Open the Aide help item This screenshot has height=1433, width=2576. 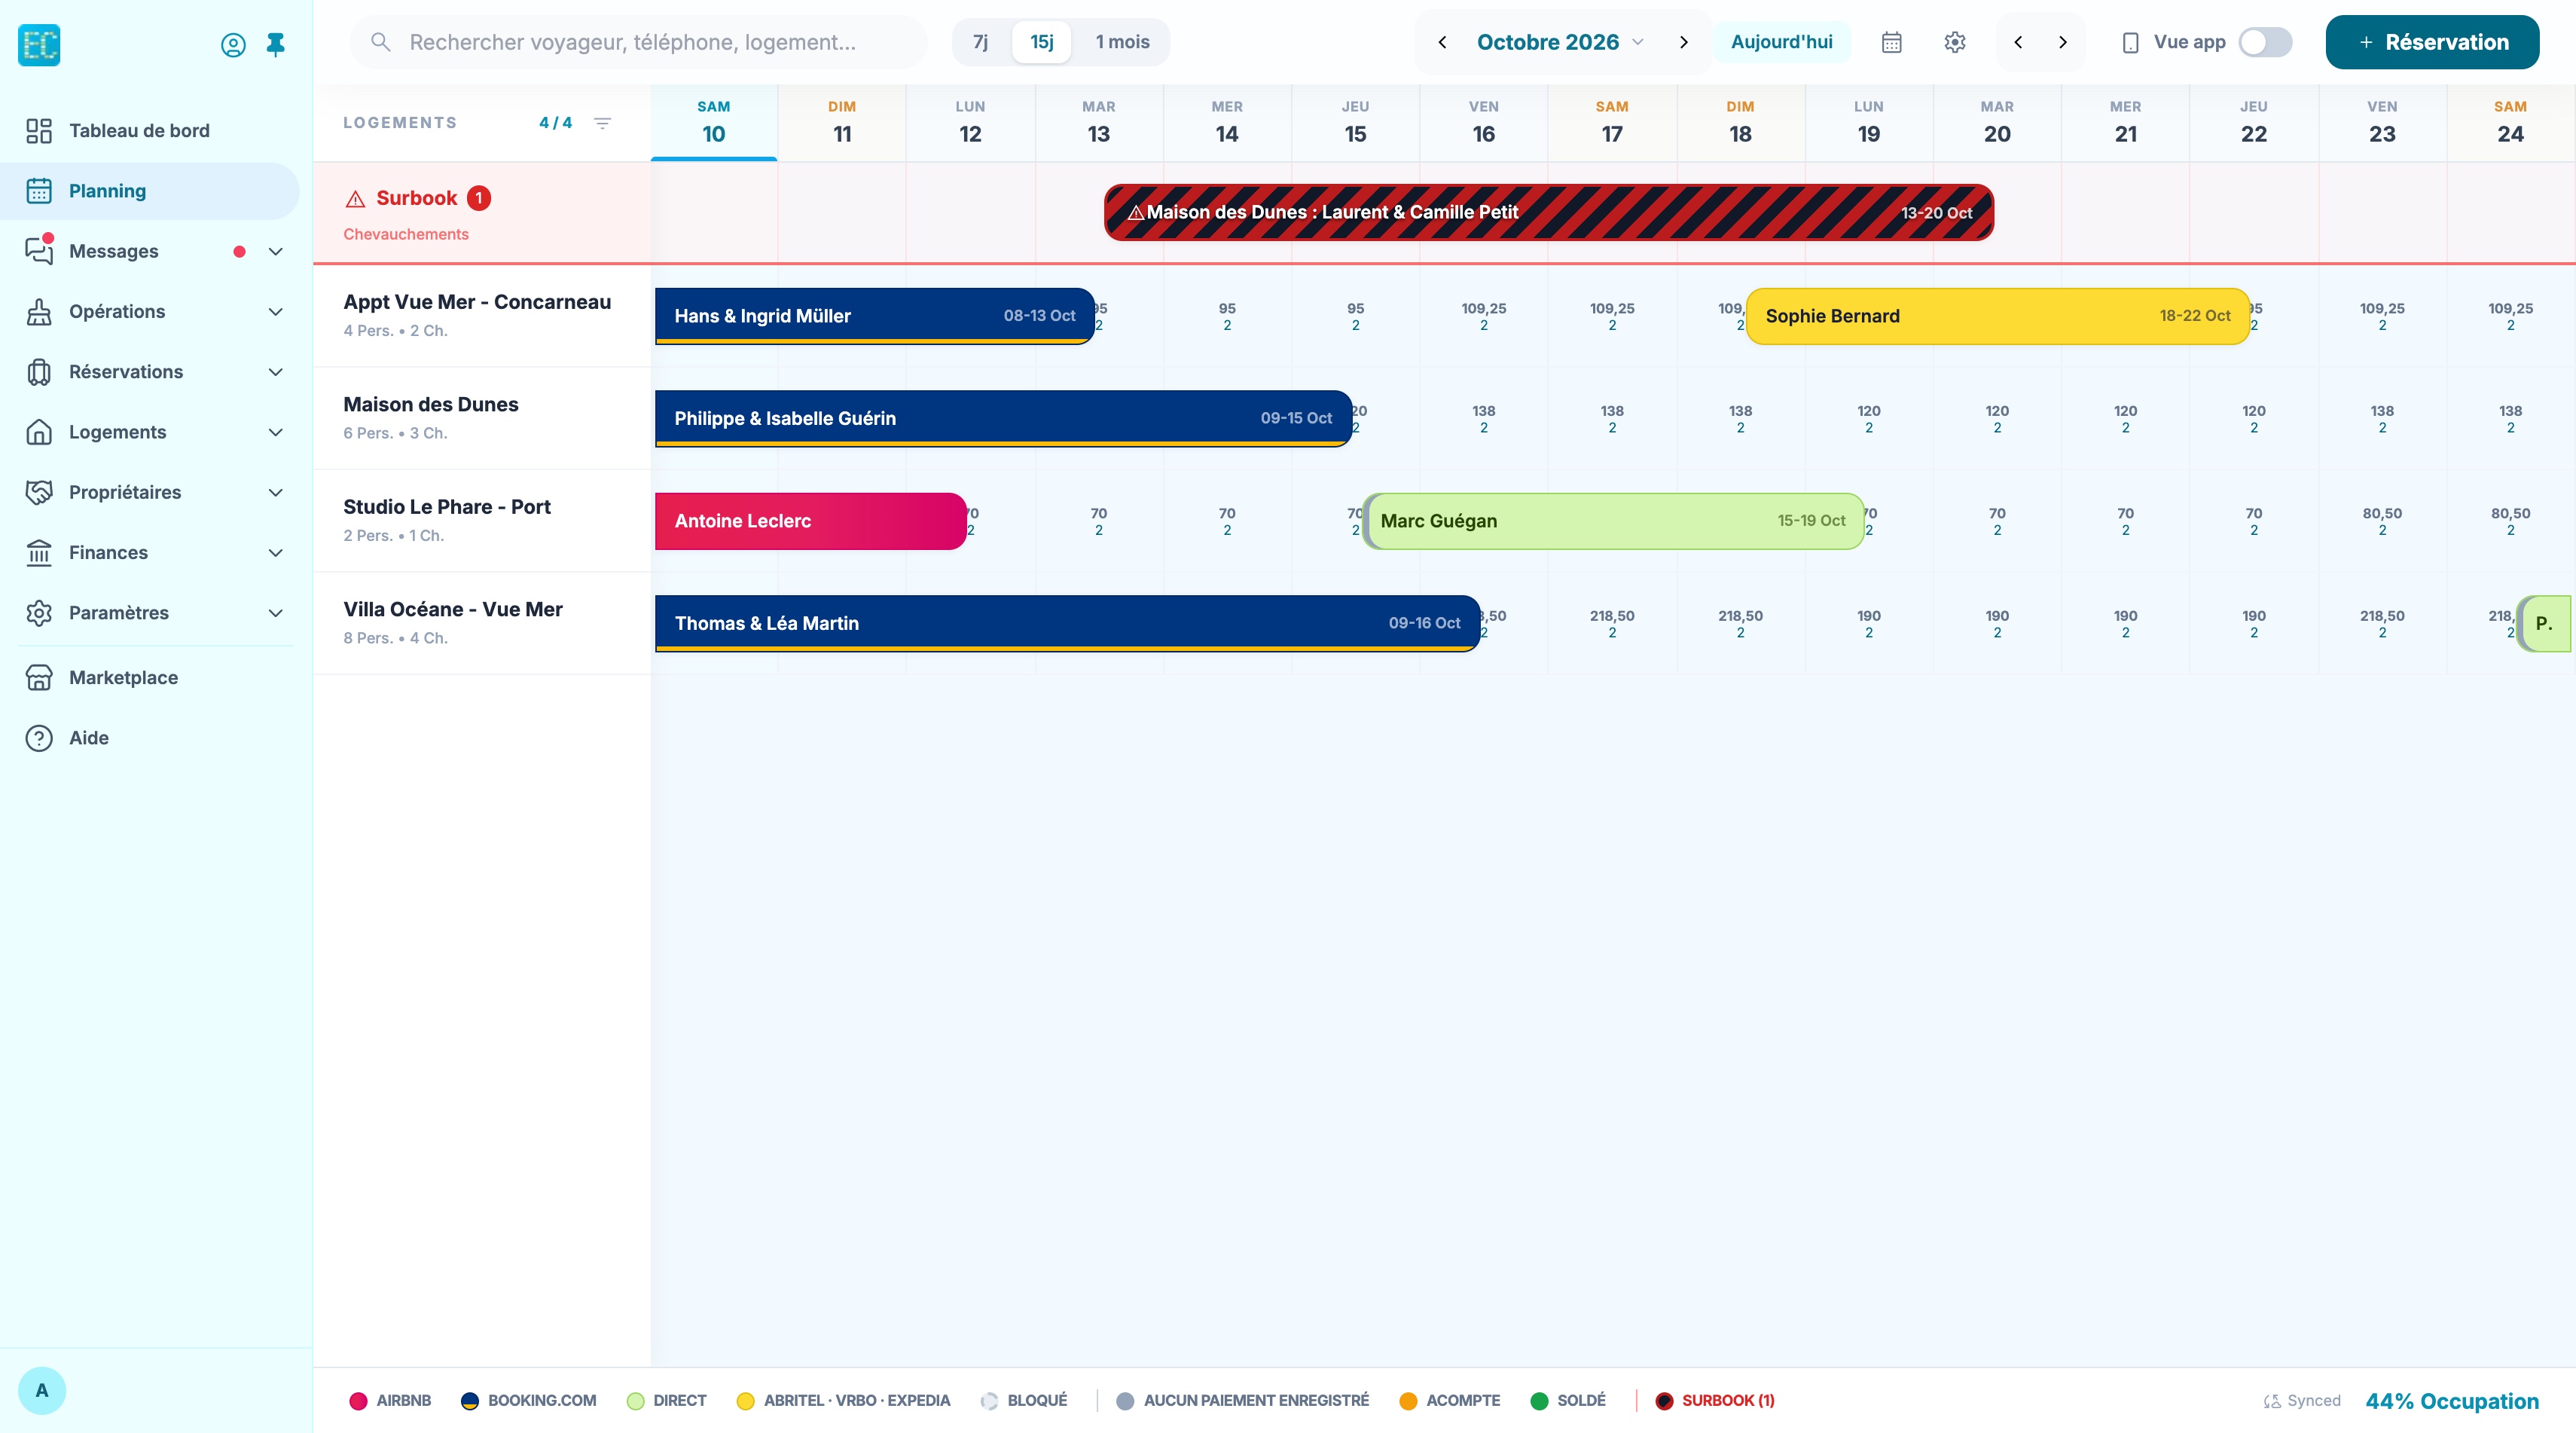pyautogui.click(x=150, y=738)
